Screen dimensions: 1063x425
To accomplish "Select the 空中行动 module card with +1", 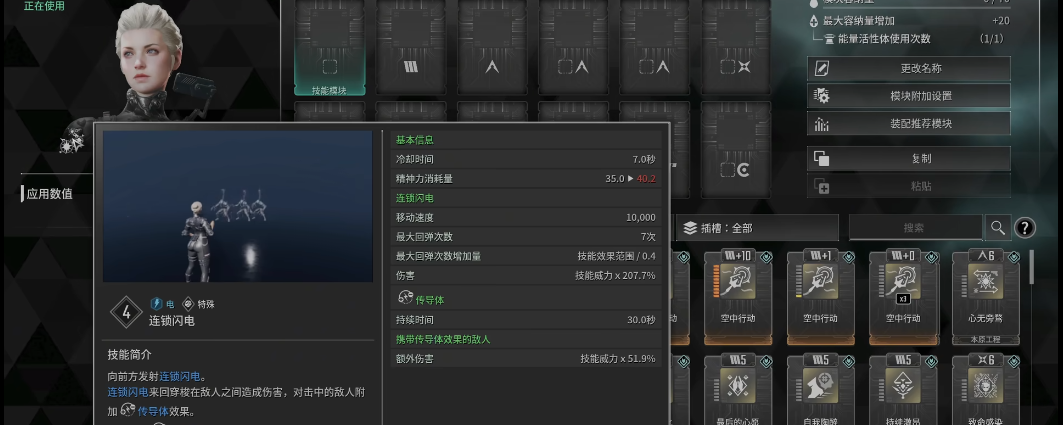I will point(821,297).
